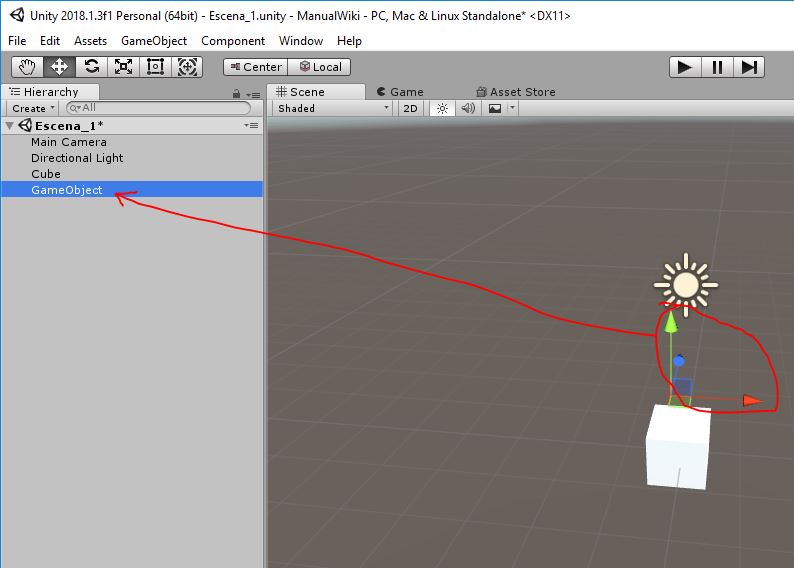
Task: Step forward one frame
Action: click(x=749, y=67)
